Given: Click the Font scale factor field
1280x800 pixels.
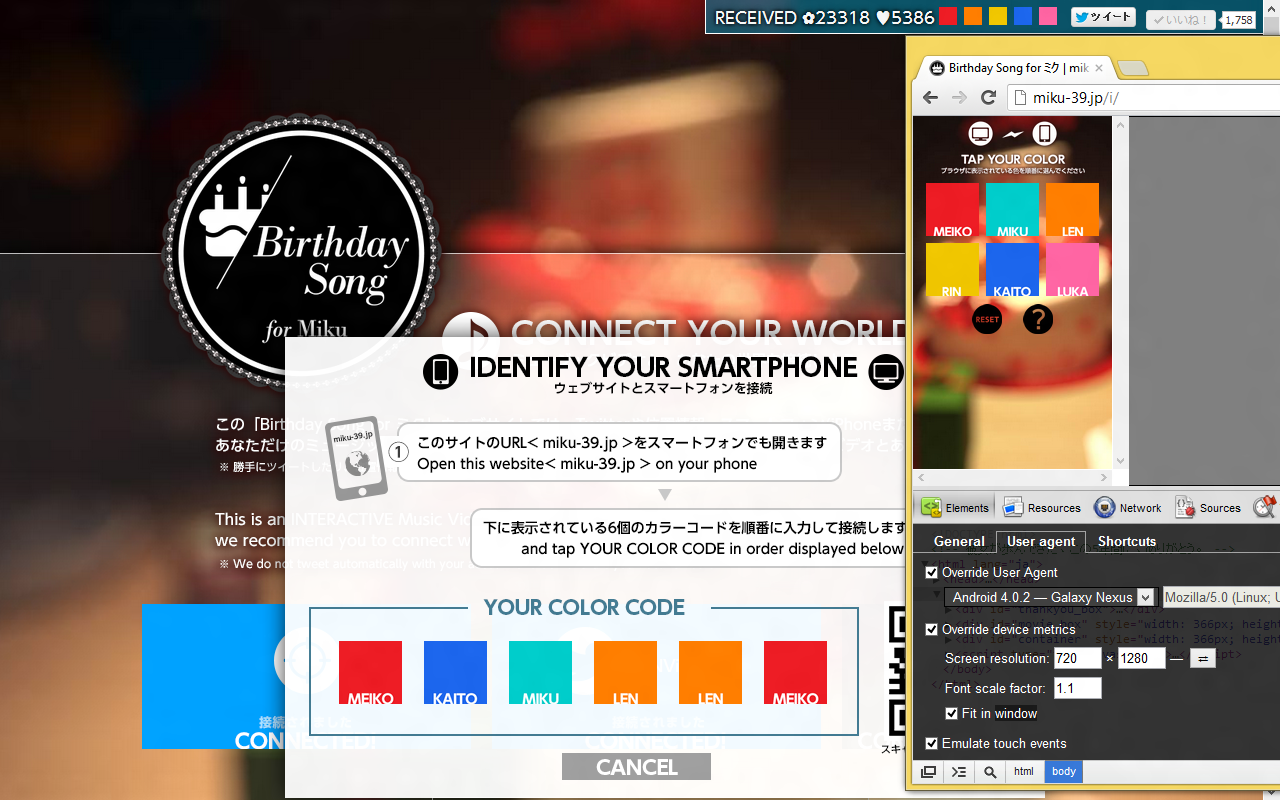Looking at the screenshot, I should pos(1077,688).
